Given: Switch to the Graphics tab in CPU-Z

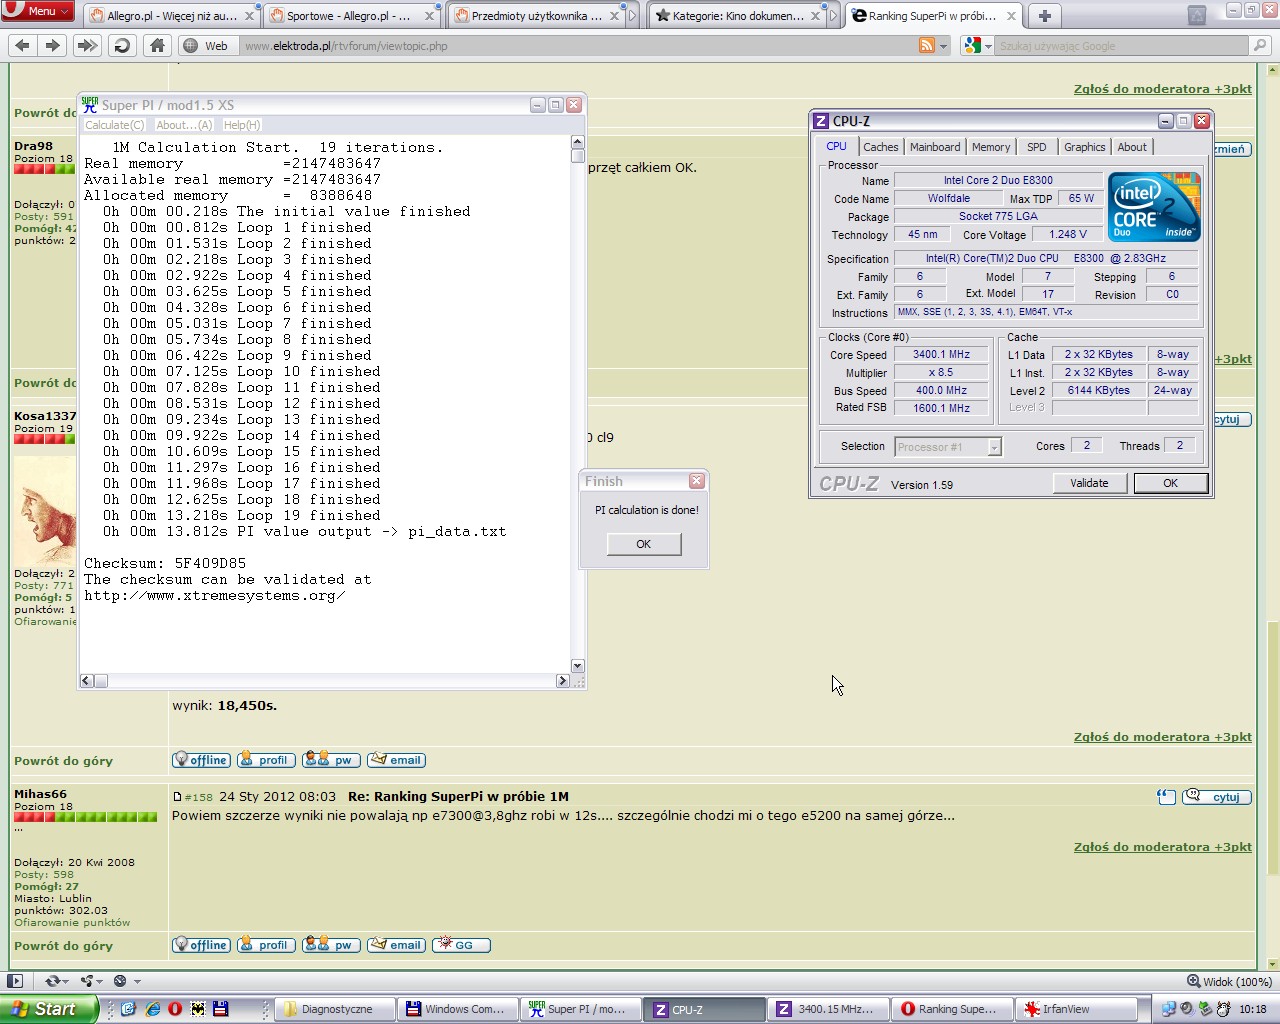Looking at the screenshot, I should click(x=1085, y=147).
